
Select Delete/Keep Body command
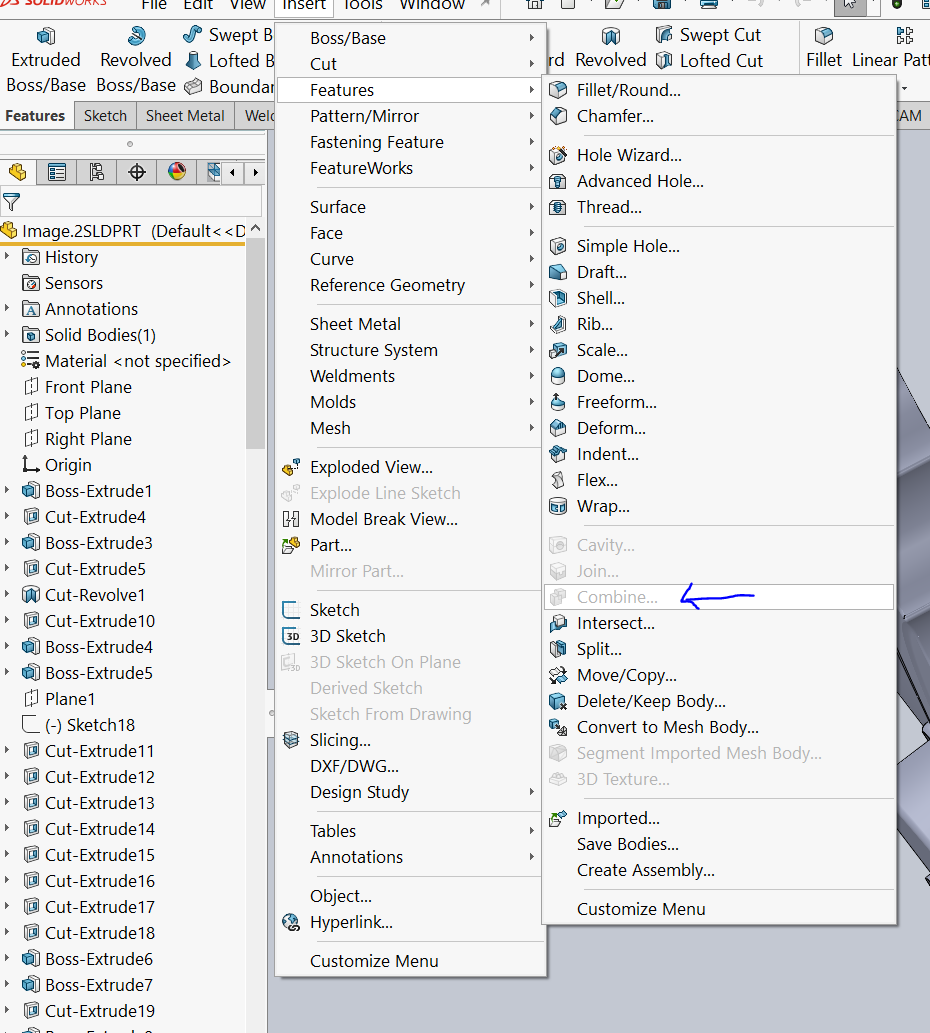[718, 702]
